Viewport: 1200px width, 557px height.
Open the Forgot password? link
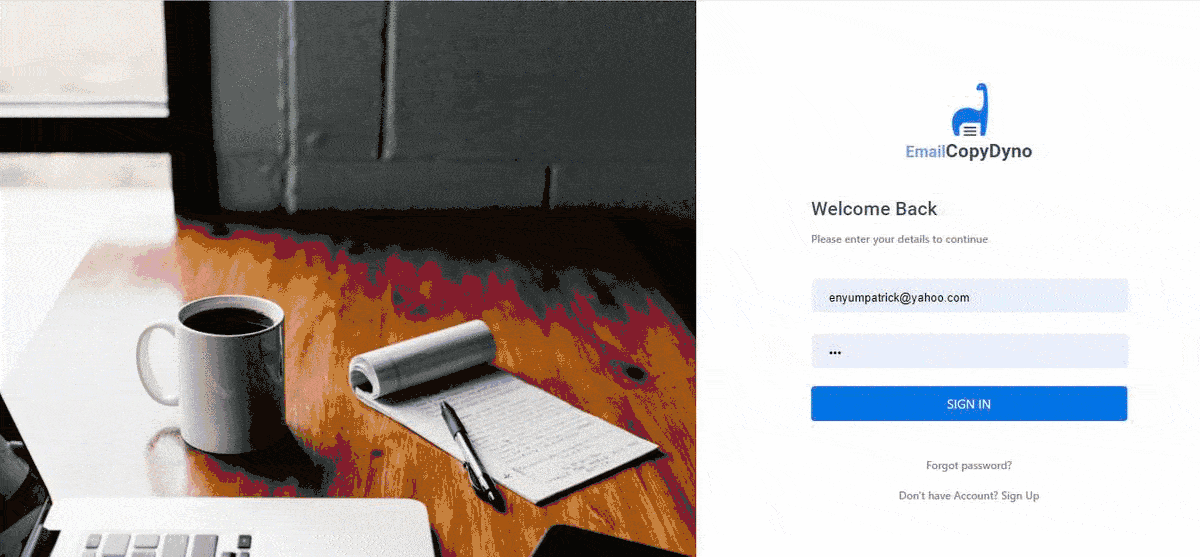[969, 466]
